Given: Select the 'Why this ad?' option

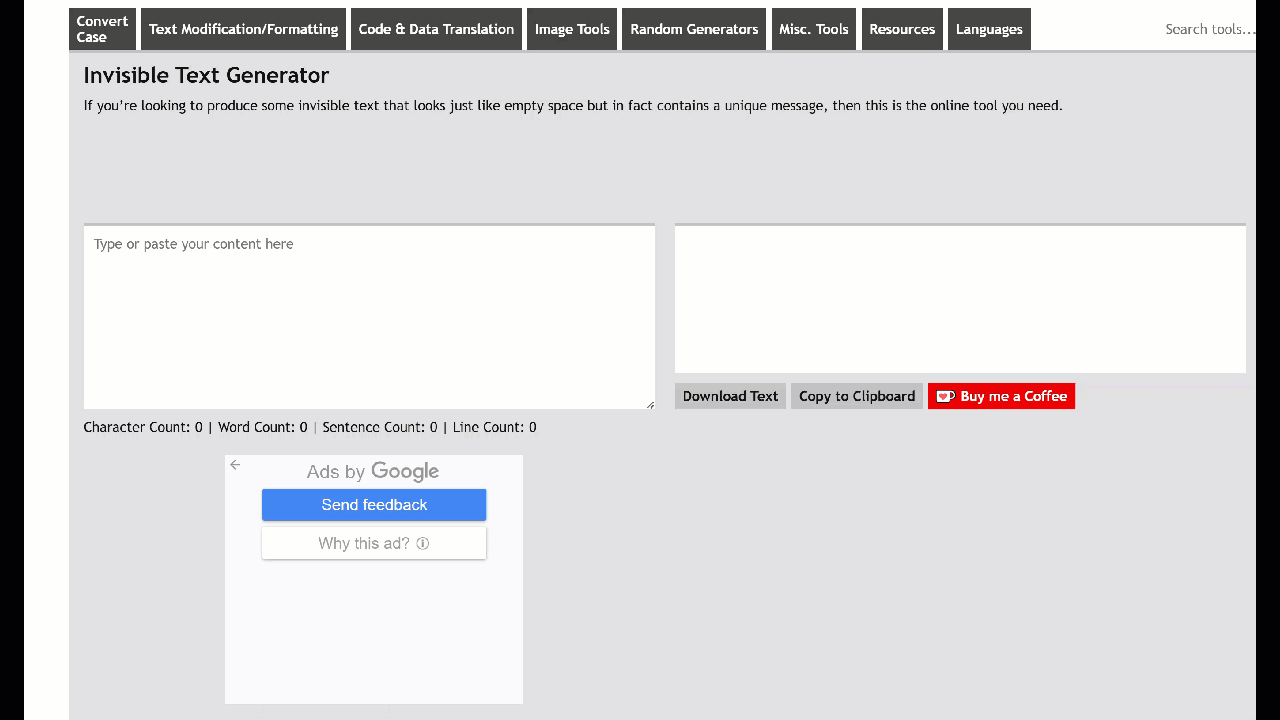Looking at the screenshot, I should (364, 544).
